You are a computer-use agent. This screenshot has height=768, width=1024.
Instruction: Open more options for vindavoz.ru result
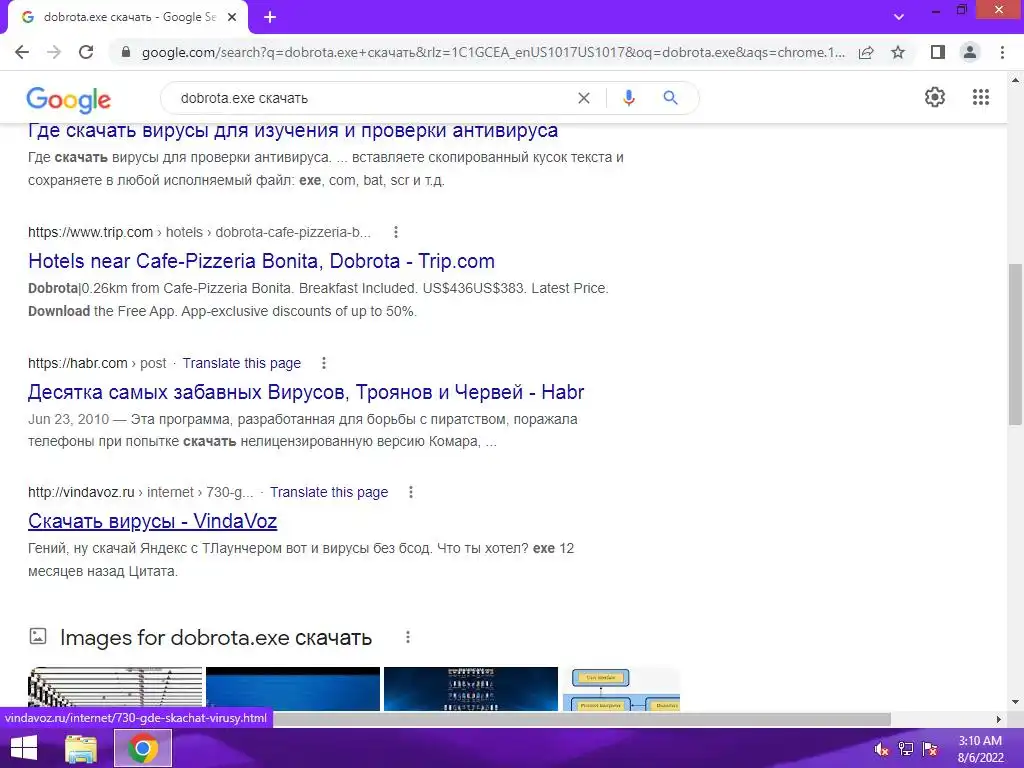[411, 492]
